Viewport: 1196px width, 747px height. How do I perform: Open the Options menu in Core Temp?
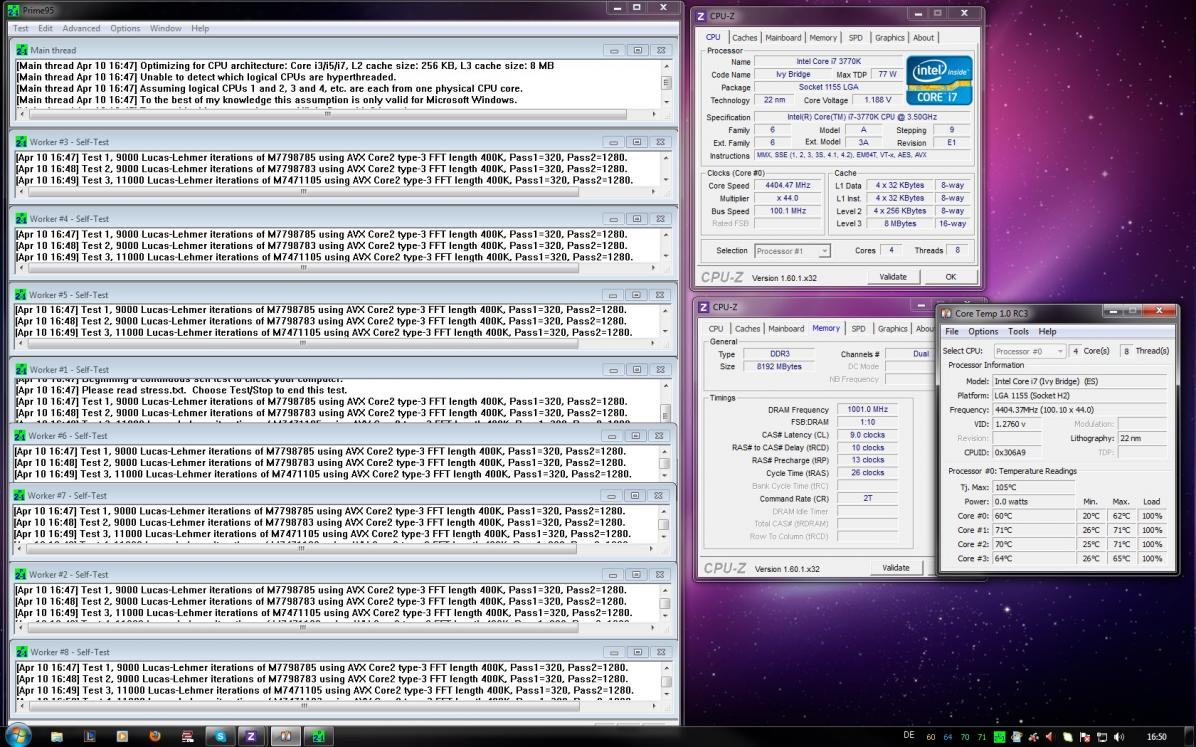pyautogui.click(x=983, y=331)
